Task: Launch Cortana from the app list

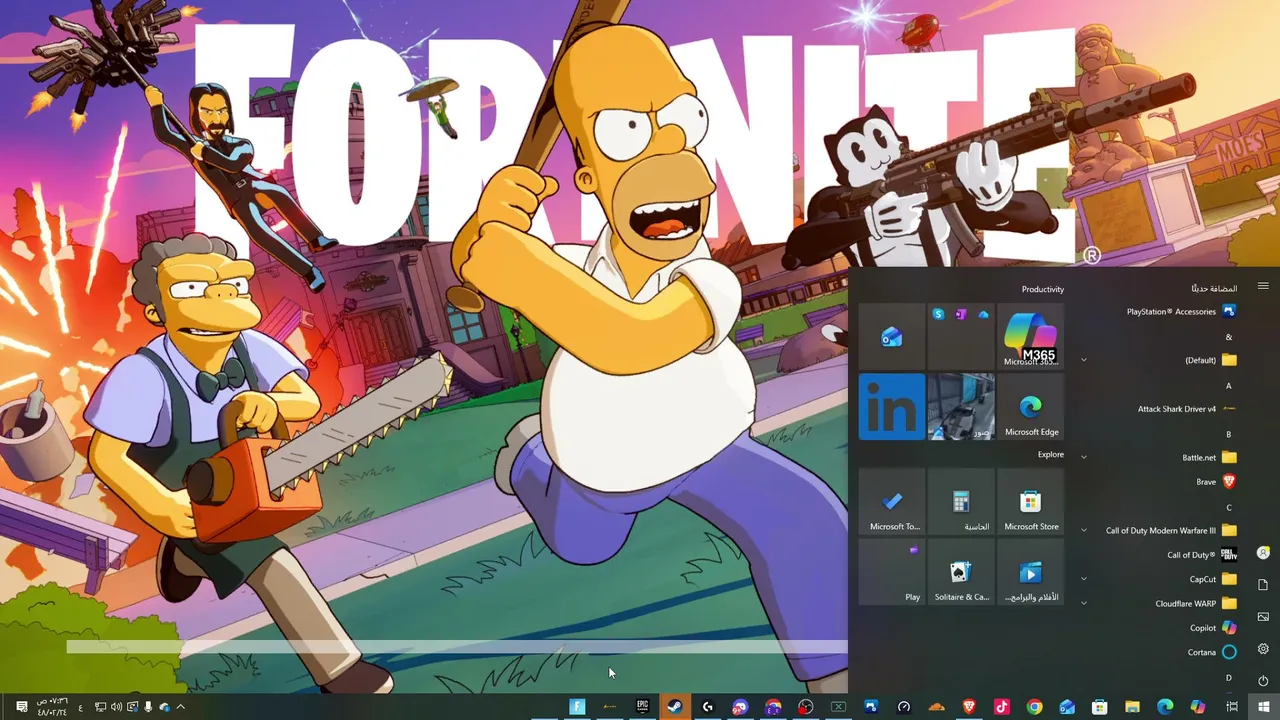Action: point(1160,652)
